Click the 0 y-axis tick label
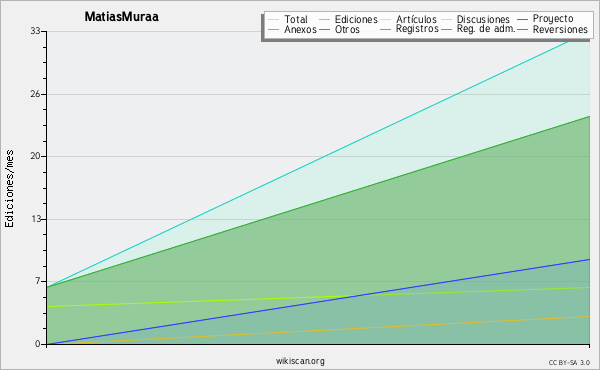The image size is (600, 370). tap(38, 344)
